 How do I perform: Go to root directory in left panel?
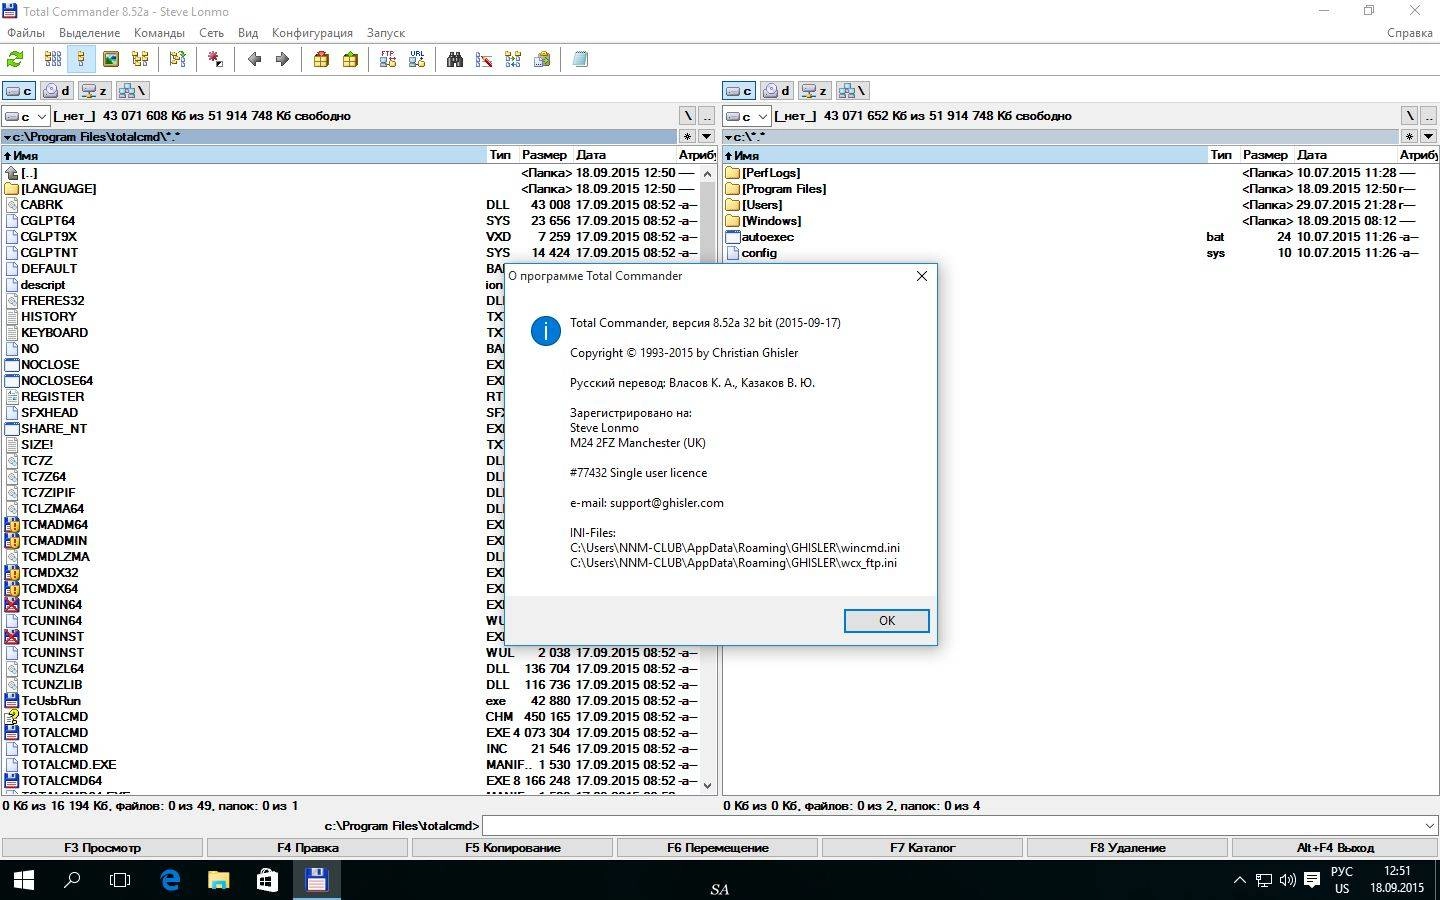pos(687,116)
